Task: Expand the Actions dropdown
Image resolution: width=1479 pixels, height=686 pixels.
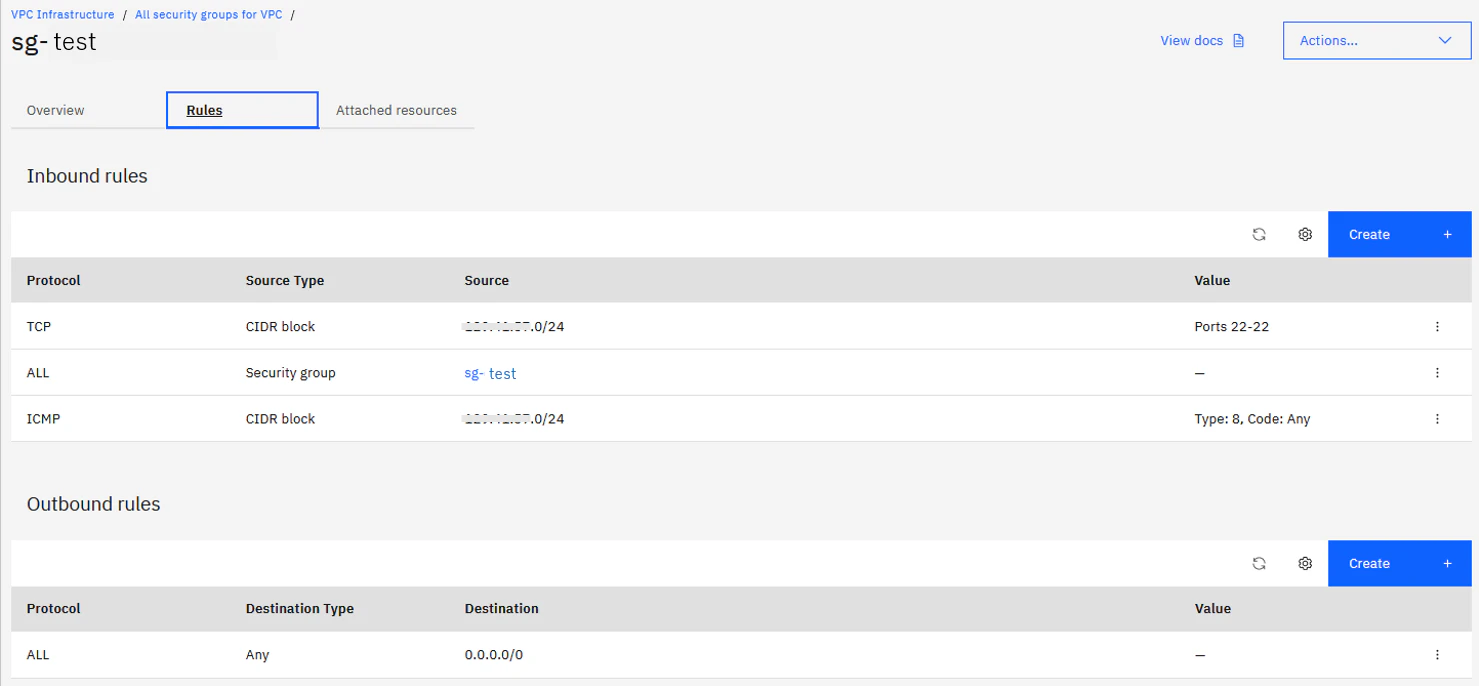Action: coord(1377,41)
